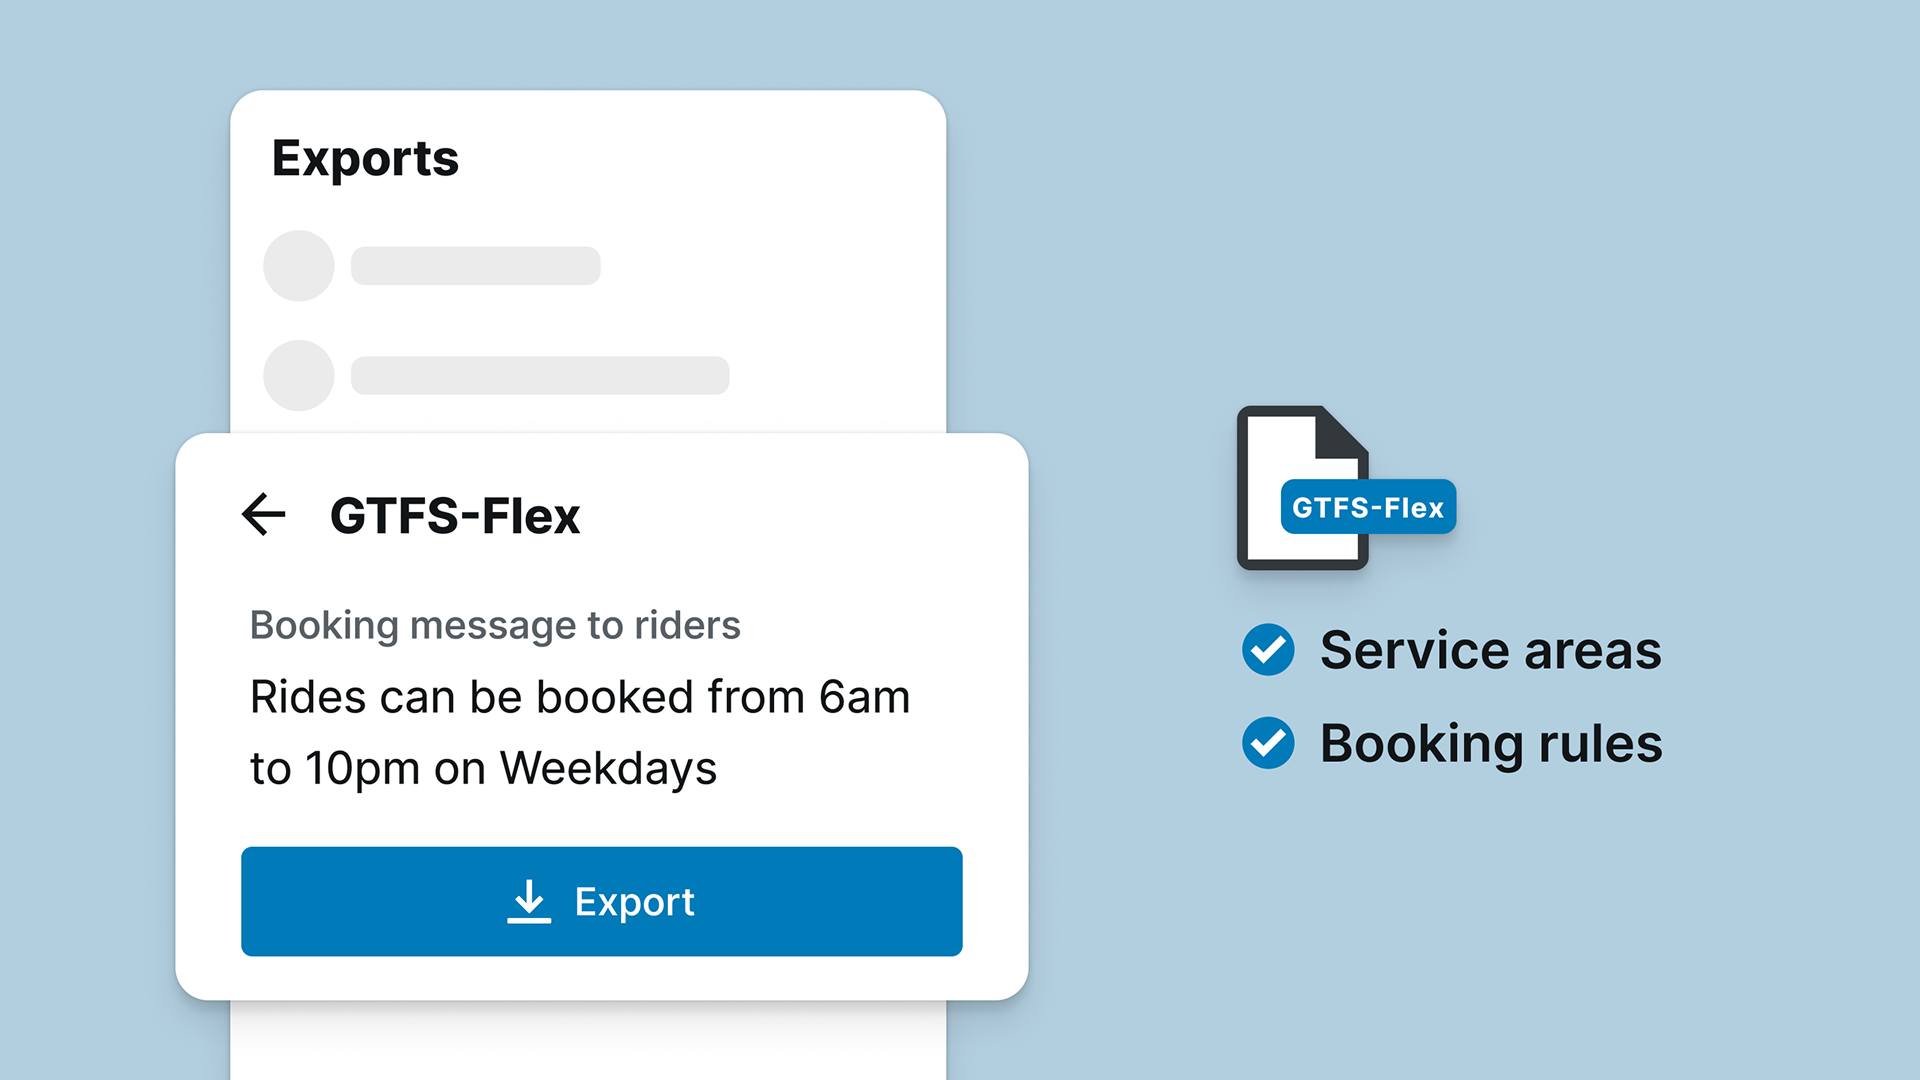Select the longer gray placeholder bar
This screenshot has width=1920, height=1080.
tap(540, 375)
